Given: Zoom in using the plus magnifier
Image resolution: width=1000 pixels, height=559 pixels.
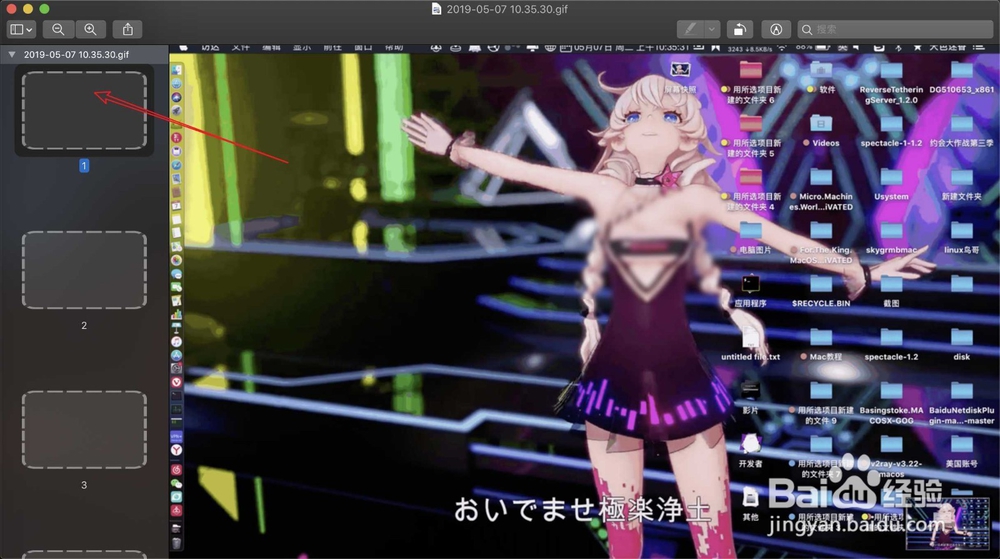Looking at the screenshot, I should point(91,29).
